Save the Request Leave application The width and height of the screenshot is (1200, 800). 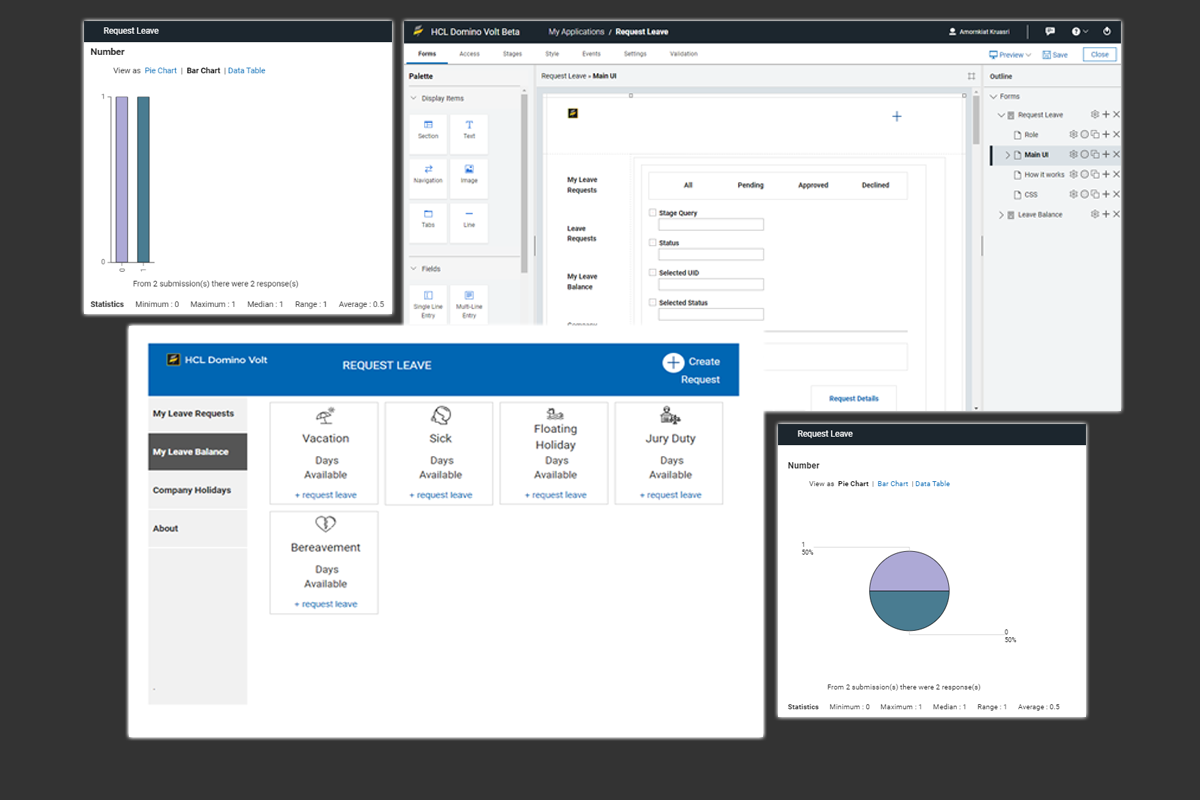click(x=1055, y=55)
